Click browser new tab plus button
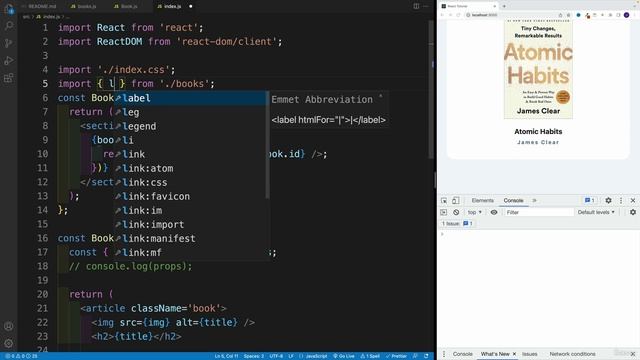640x360 pixels. [x=504, y=6]
